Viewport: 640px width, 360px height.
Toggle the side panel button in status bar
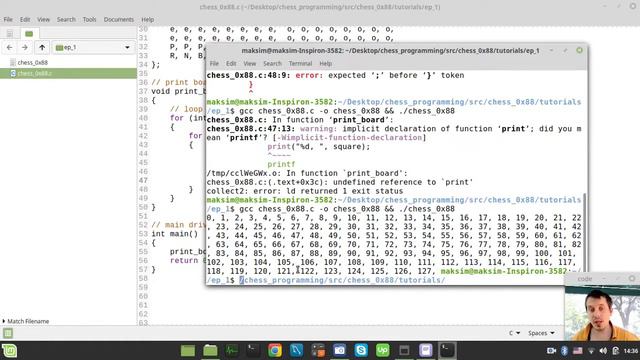pyautogui.click(x=8, y=333)
